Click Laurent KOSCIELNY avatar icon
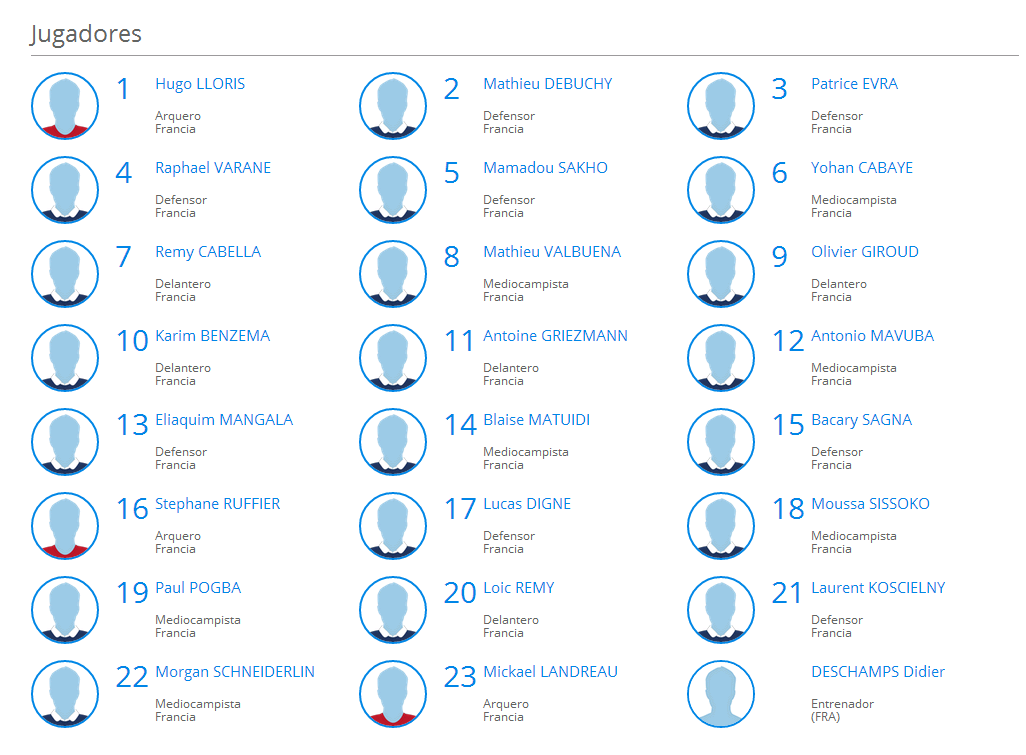The width and height of the screenshot is (1026, 755). (x=721, y=610)
